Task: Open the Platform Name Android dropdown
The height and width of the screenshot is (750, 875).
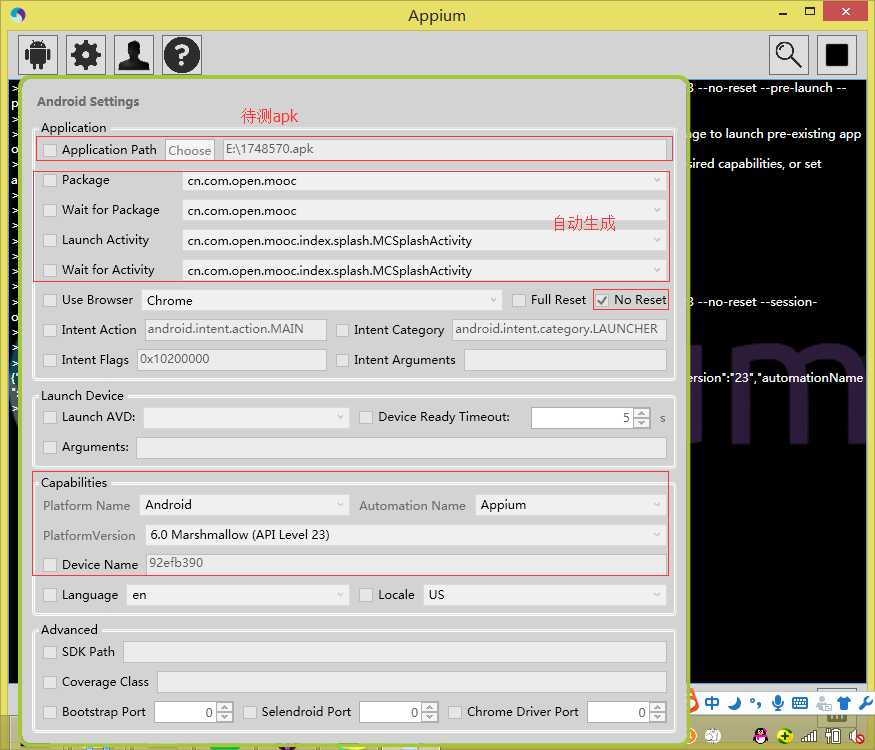Action: click(244, 505)
